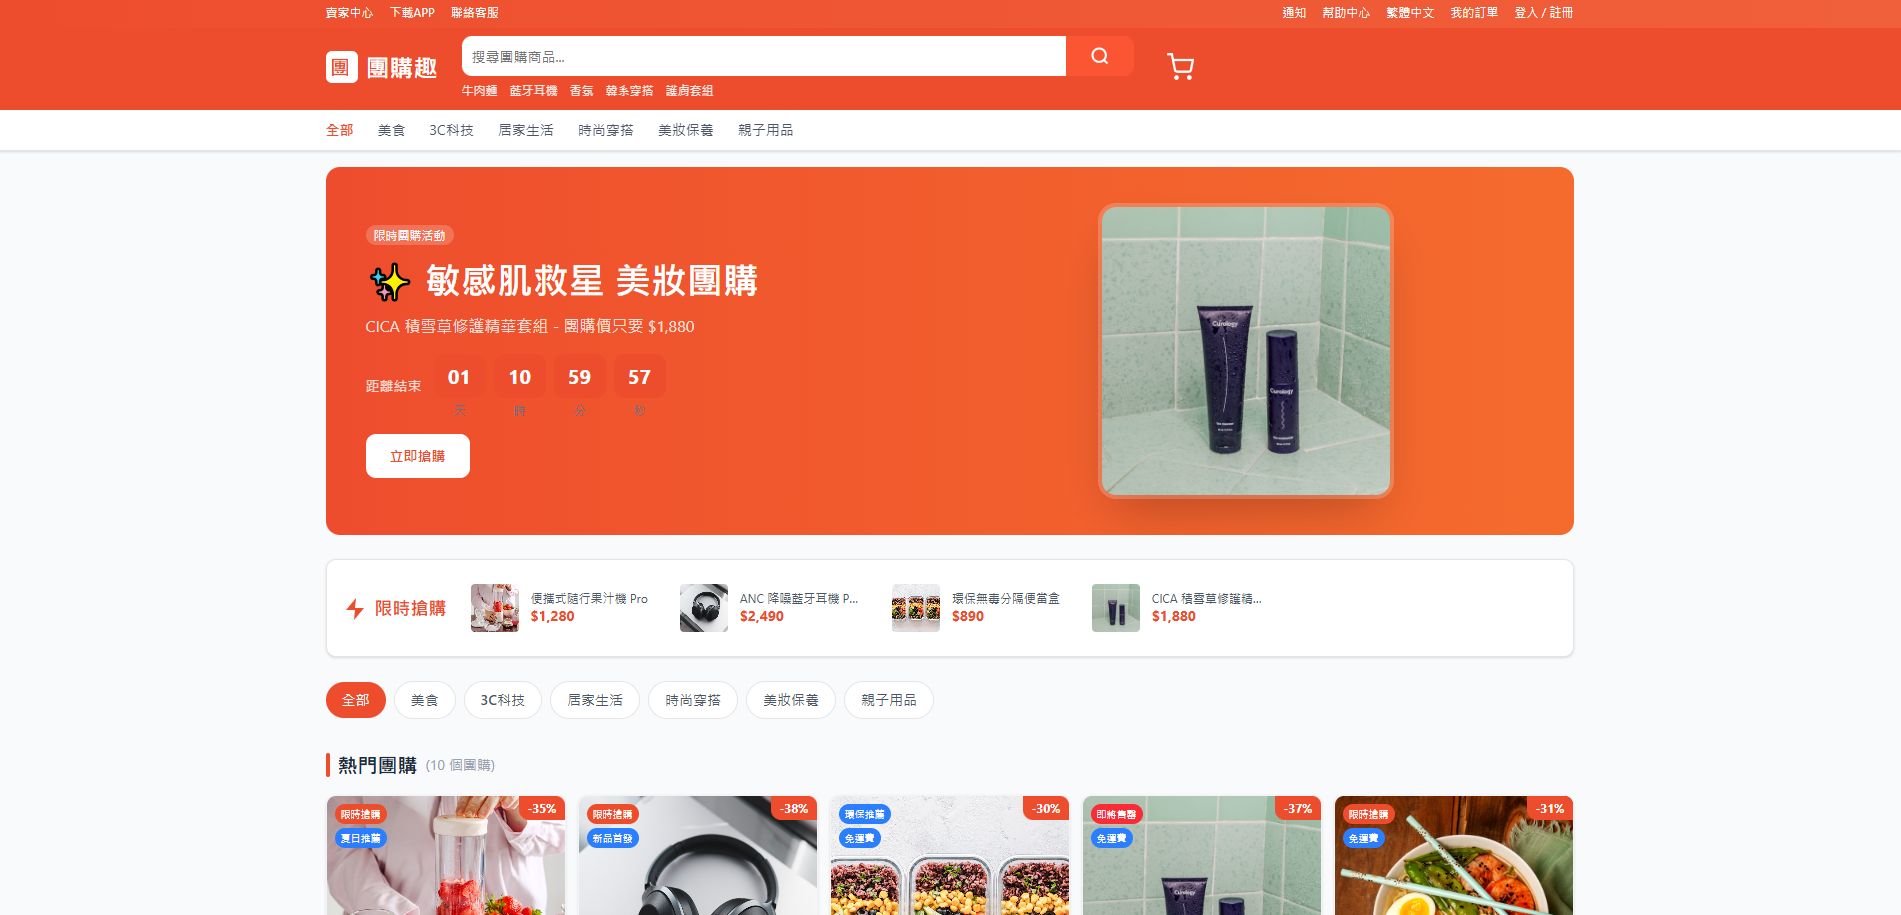Select 時尚穿搭 in top navigation bar
The image size is (1901, 915).
[606, 130]
